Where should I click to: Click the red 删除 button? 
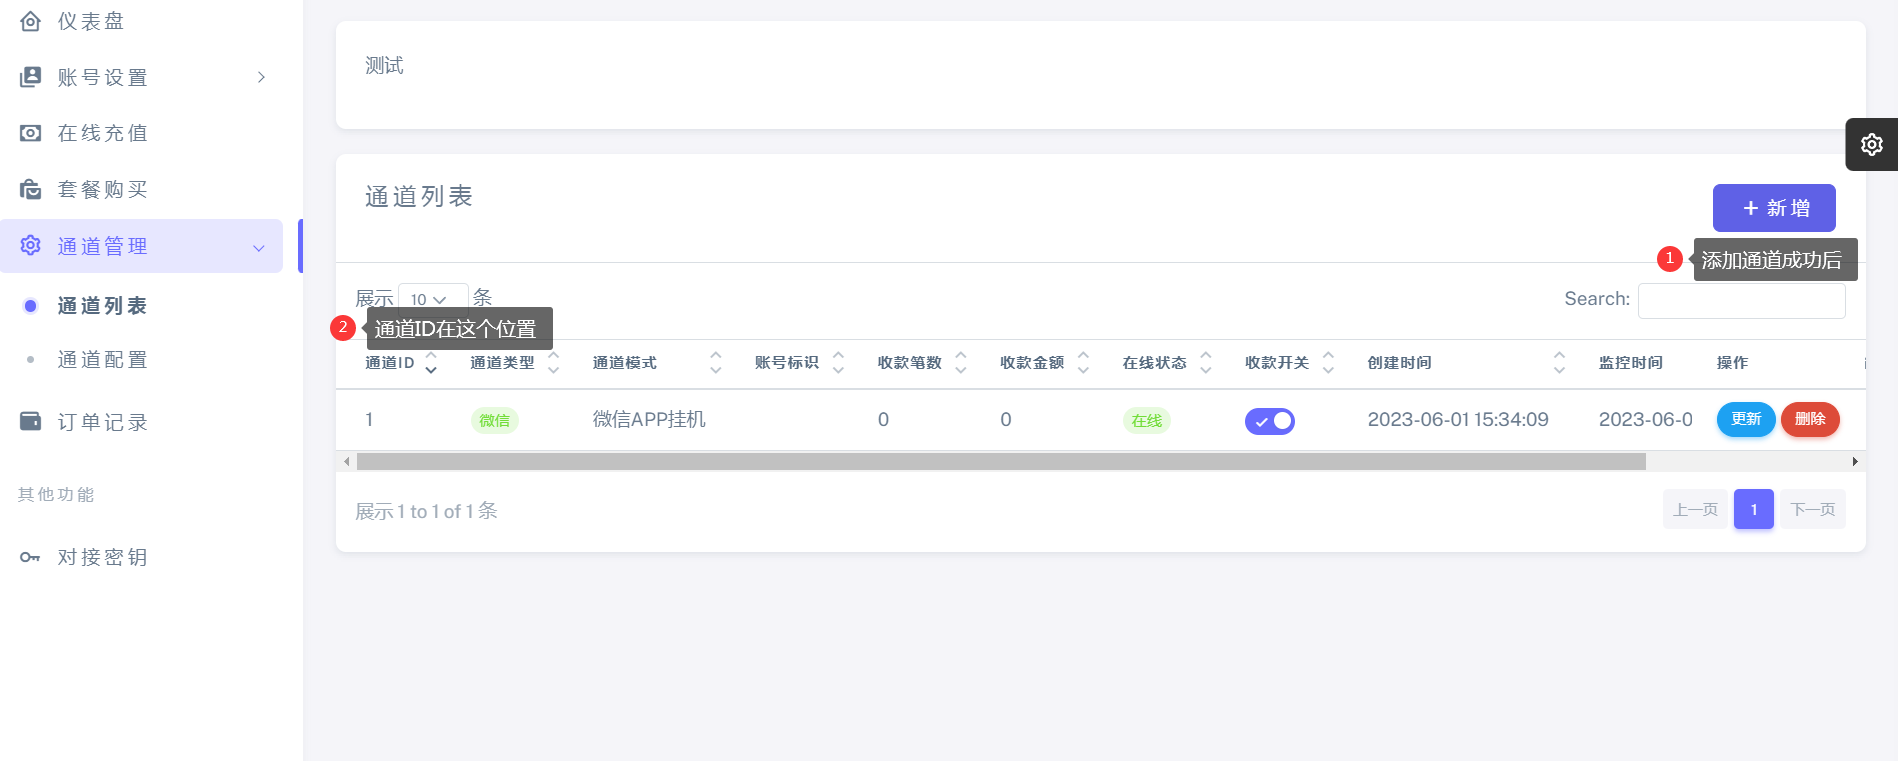1809,419
